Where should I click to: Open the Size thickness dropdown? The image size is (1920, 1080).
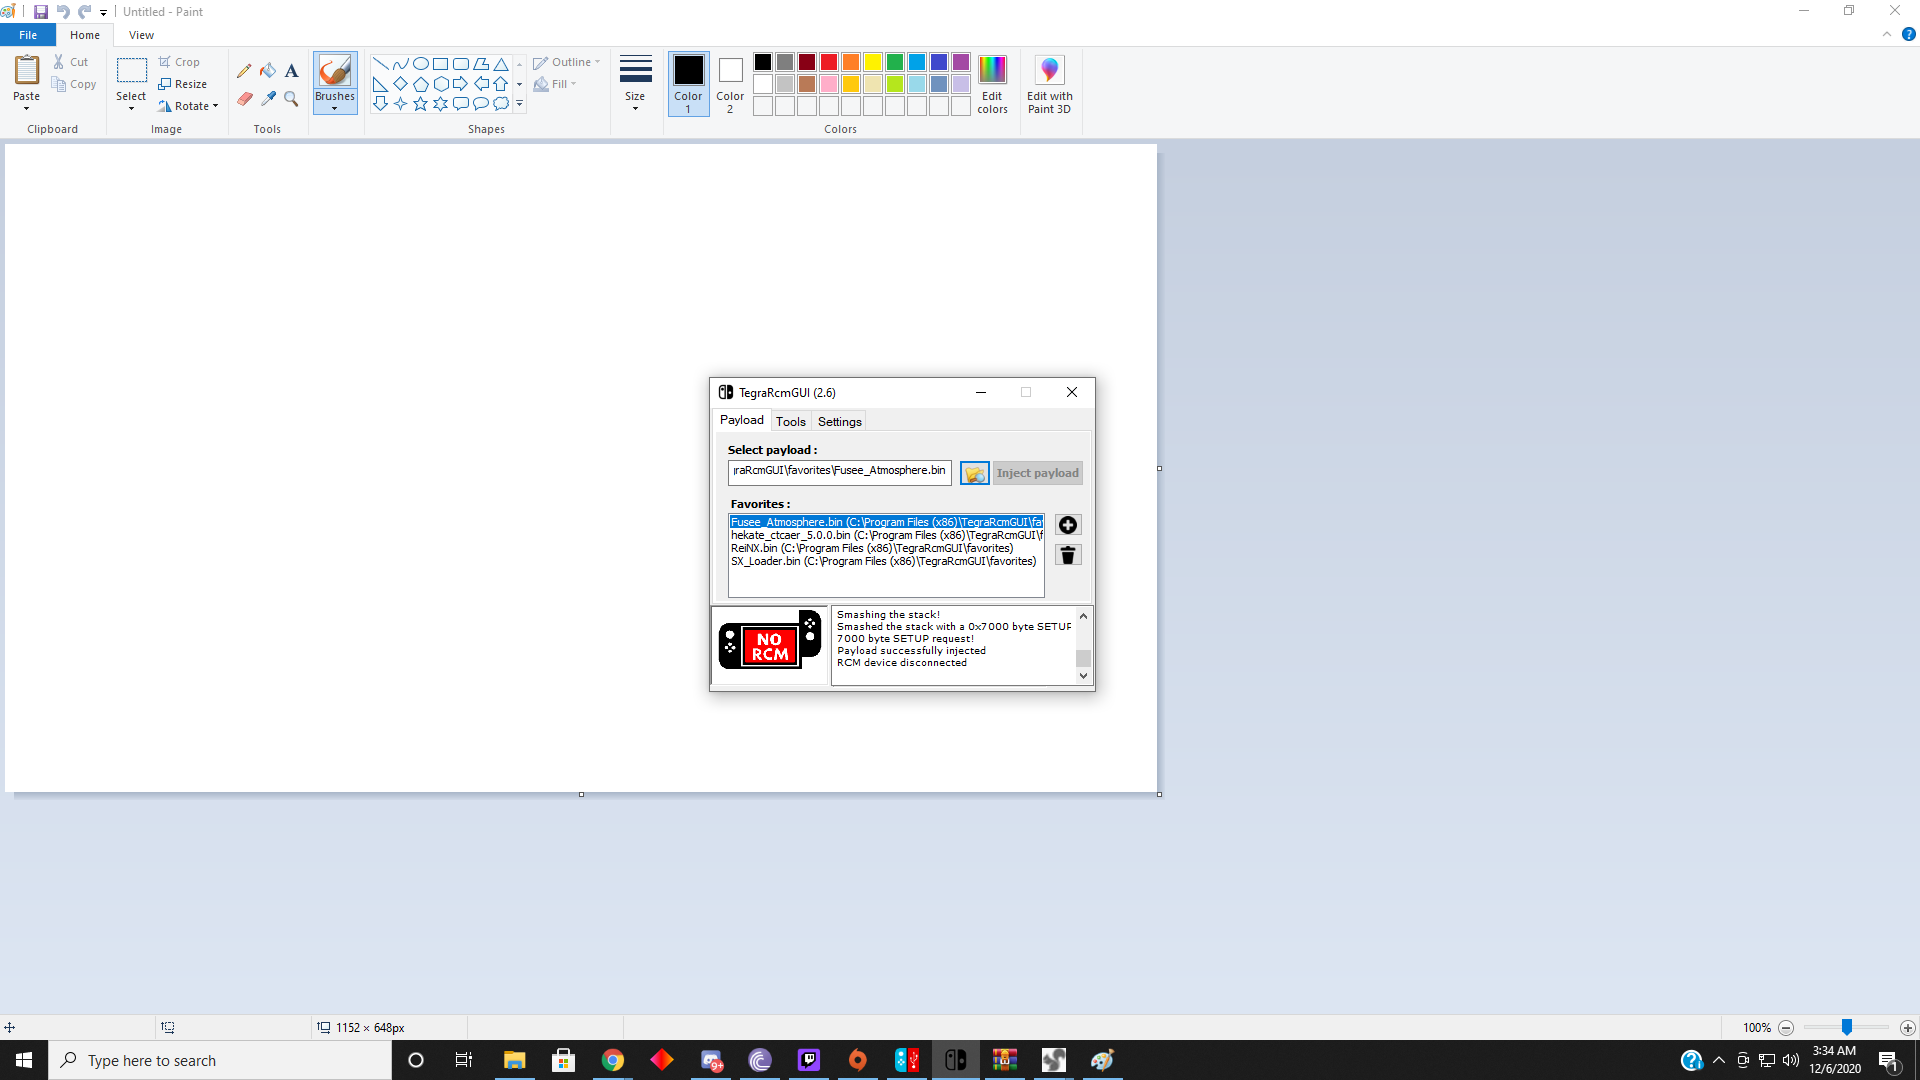point(635,84)
